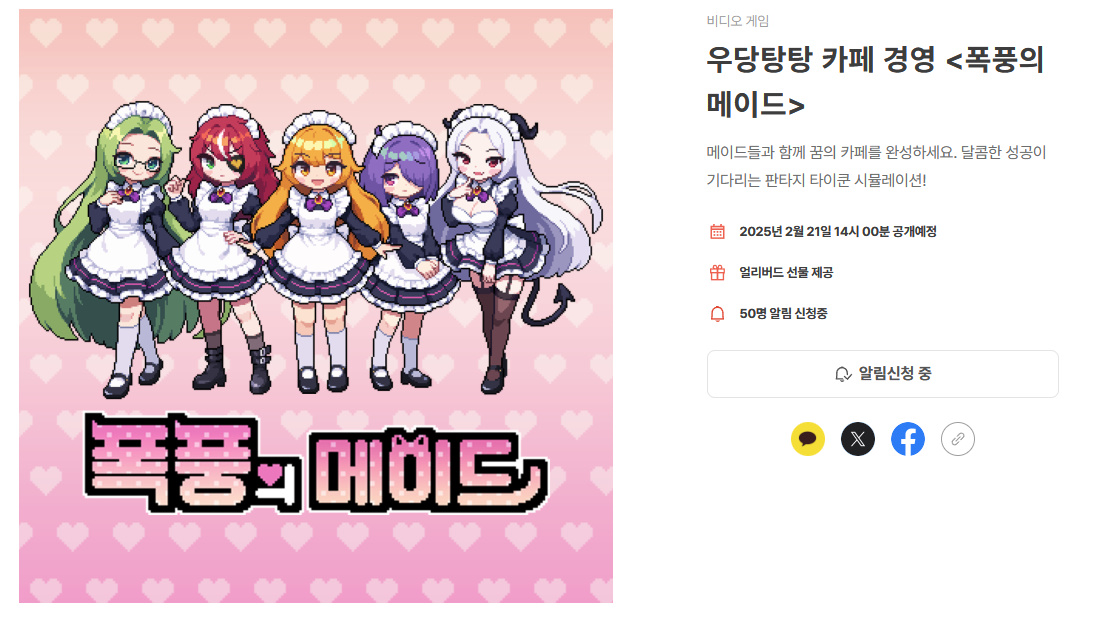Image resolution: width=1115 pixels, height=619 pixels.
Task: Click the 폭풍의 메이드 pixel logo
Action: (316, 462)
